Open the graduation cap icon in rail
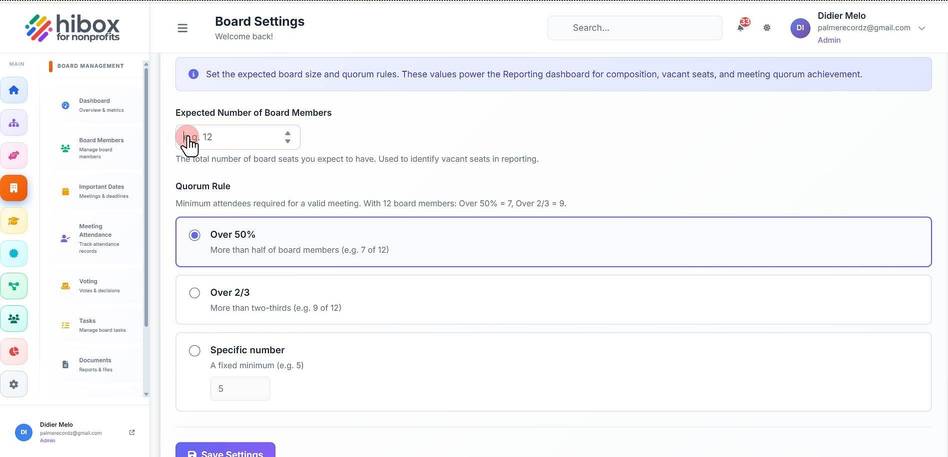 (x=14, y=221)
